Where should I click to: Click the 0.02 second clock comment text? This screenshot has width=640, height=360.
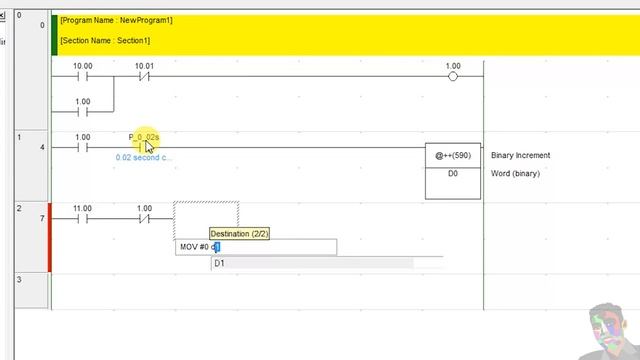coord(143,158)
